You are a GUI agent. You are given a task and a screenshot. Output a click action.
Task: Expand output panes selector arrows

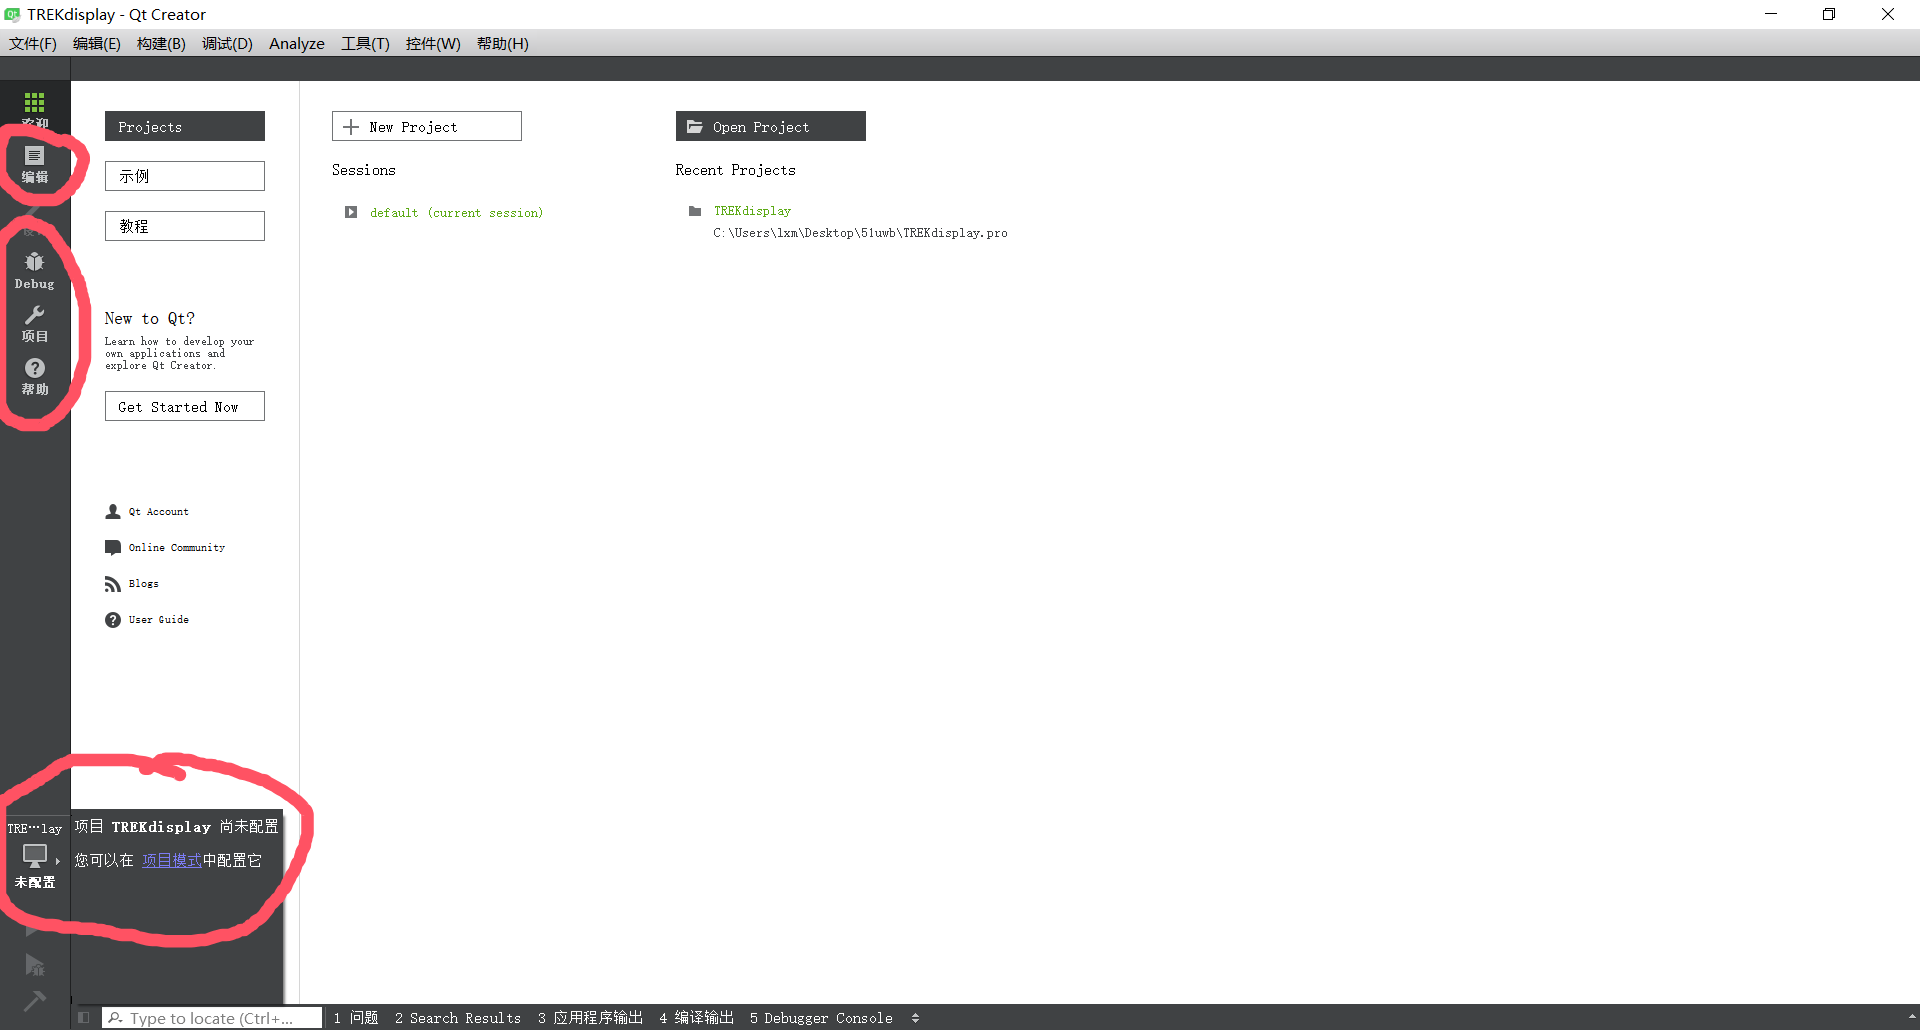pos(915,1018)
